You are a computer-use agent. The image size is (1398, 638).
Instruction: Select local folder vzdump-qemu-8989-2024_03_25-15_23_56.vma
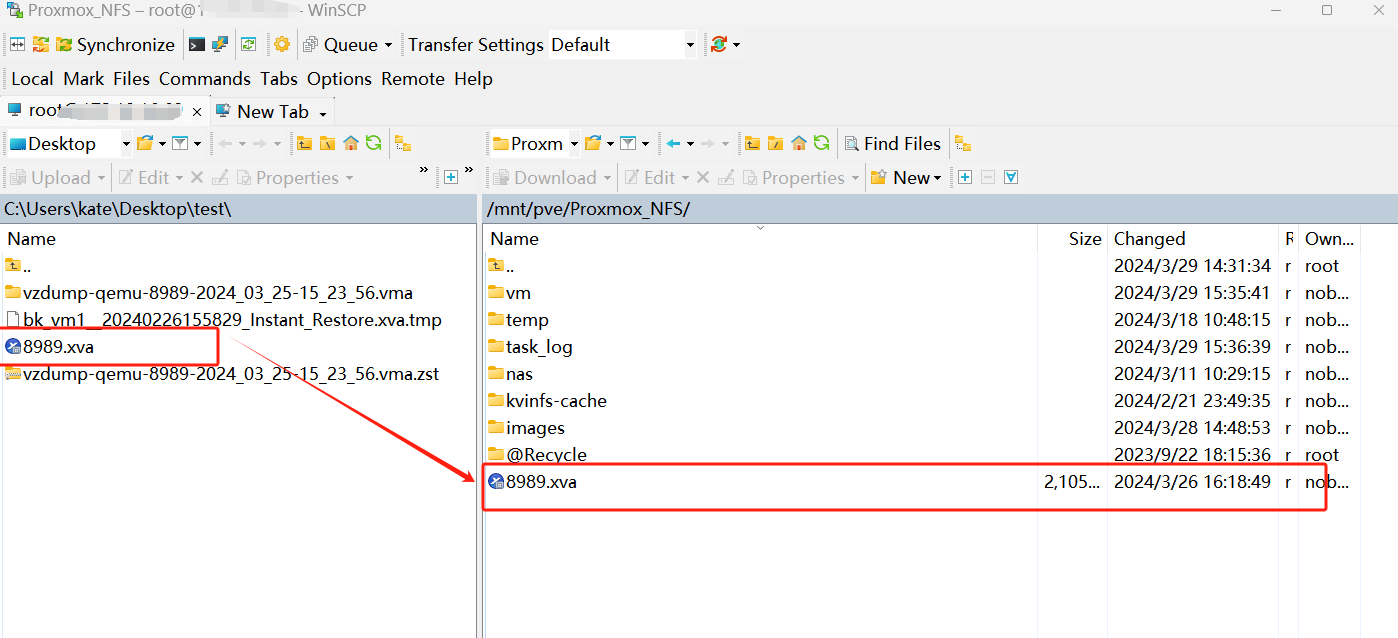209,293
